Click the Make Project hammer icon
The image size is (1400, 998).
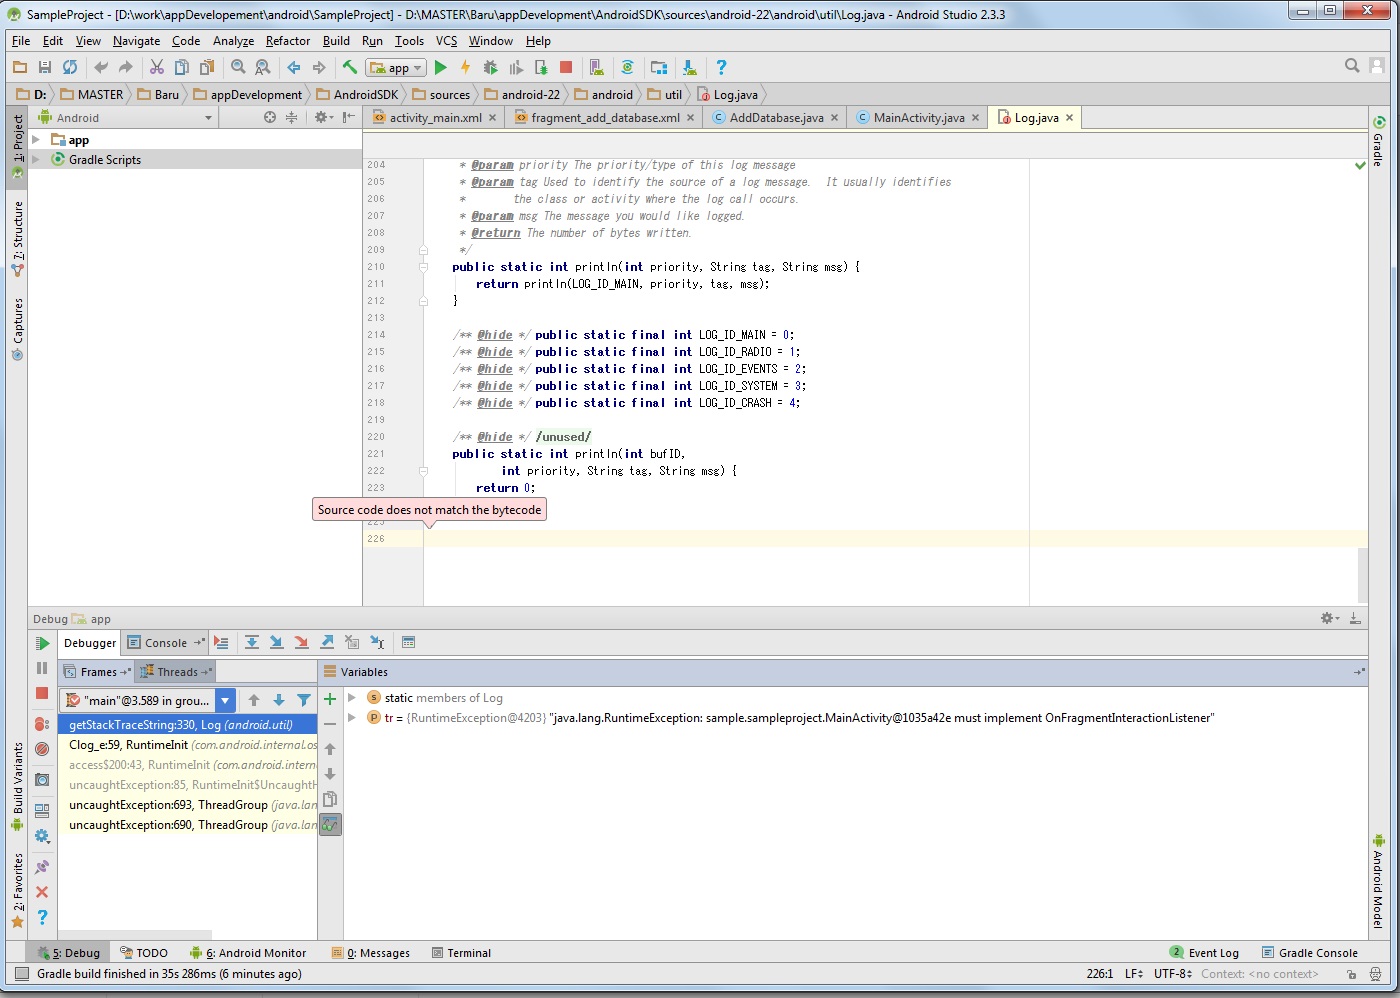pos(349,67)
